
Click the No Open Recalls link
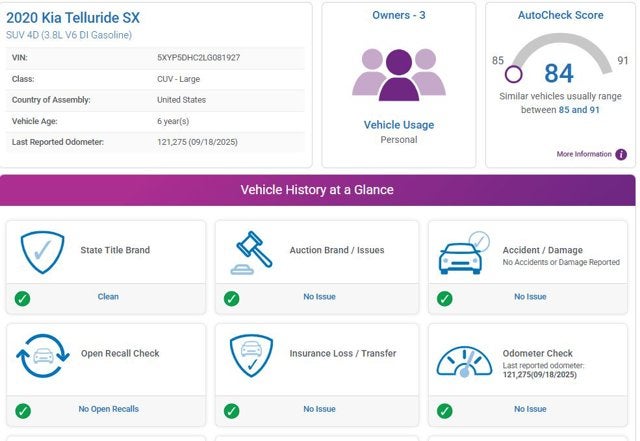(108, 409)
